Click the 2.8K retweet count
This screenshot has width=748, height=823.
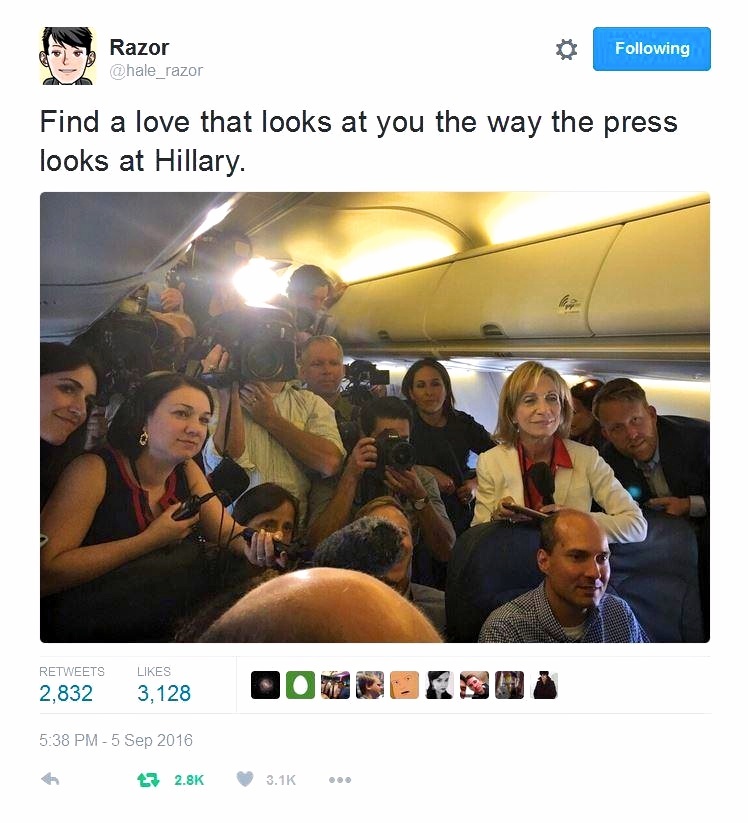tap(189, 780)
